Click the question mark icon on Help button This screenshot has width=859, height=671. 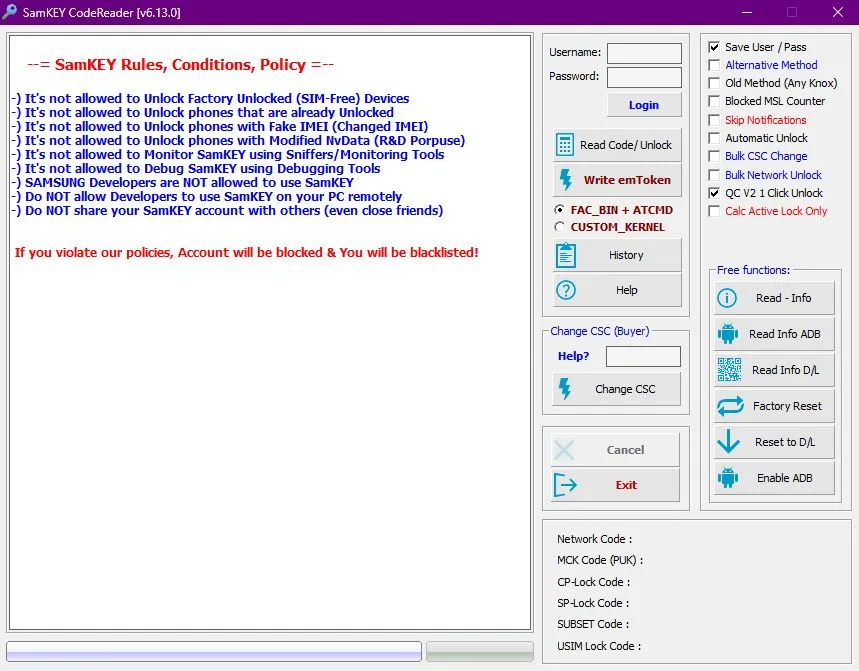(565, 290)
